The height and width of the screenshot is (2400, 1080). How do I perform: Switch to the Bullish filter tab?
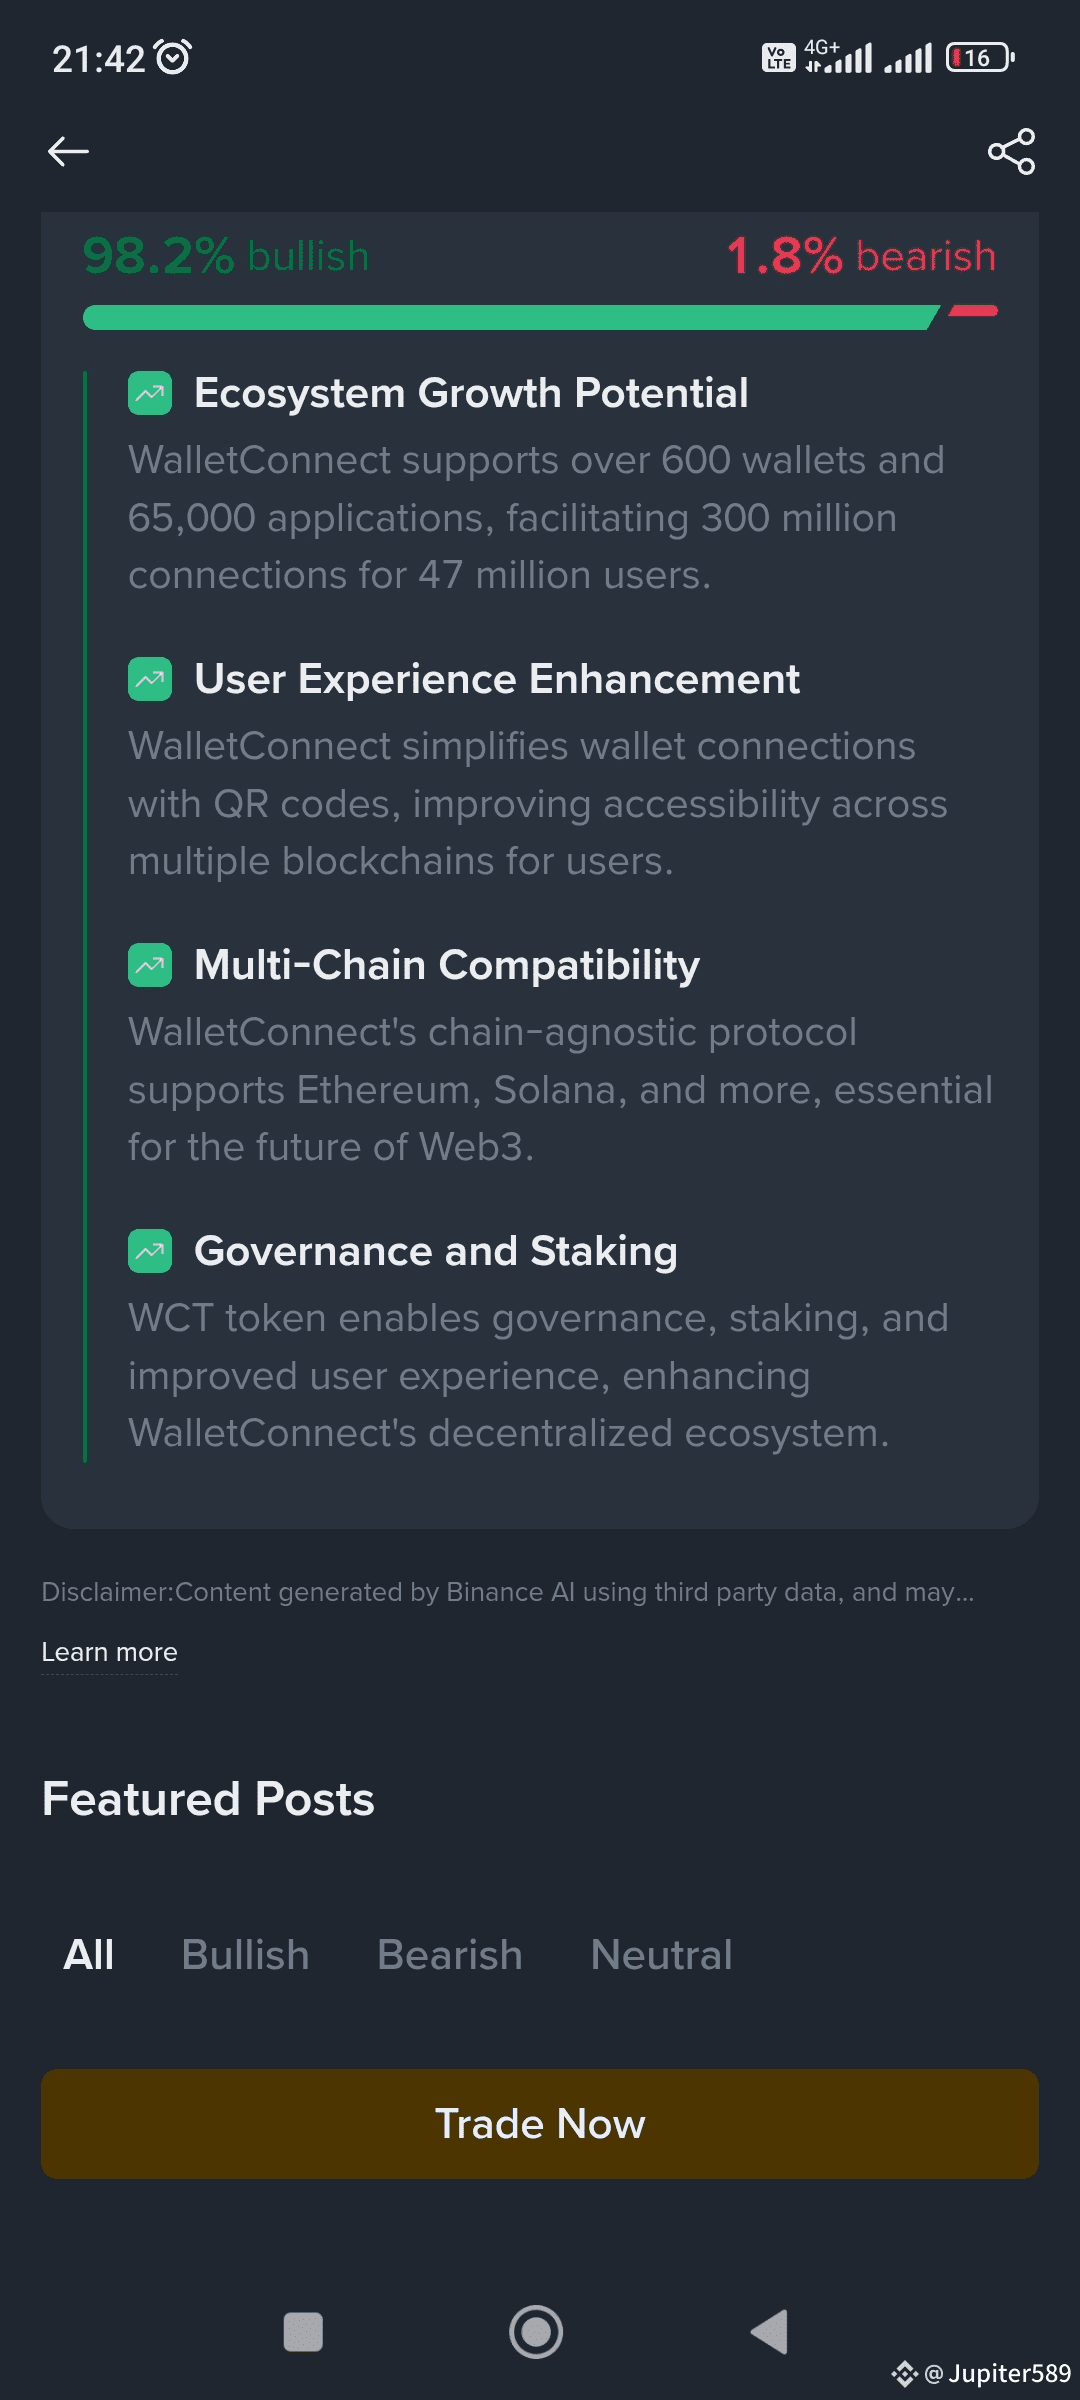coord(245,1955)
